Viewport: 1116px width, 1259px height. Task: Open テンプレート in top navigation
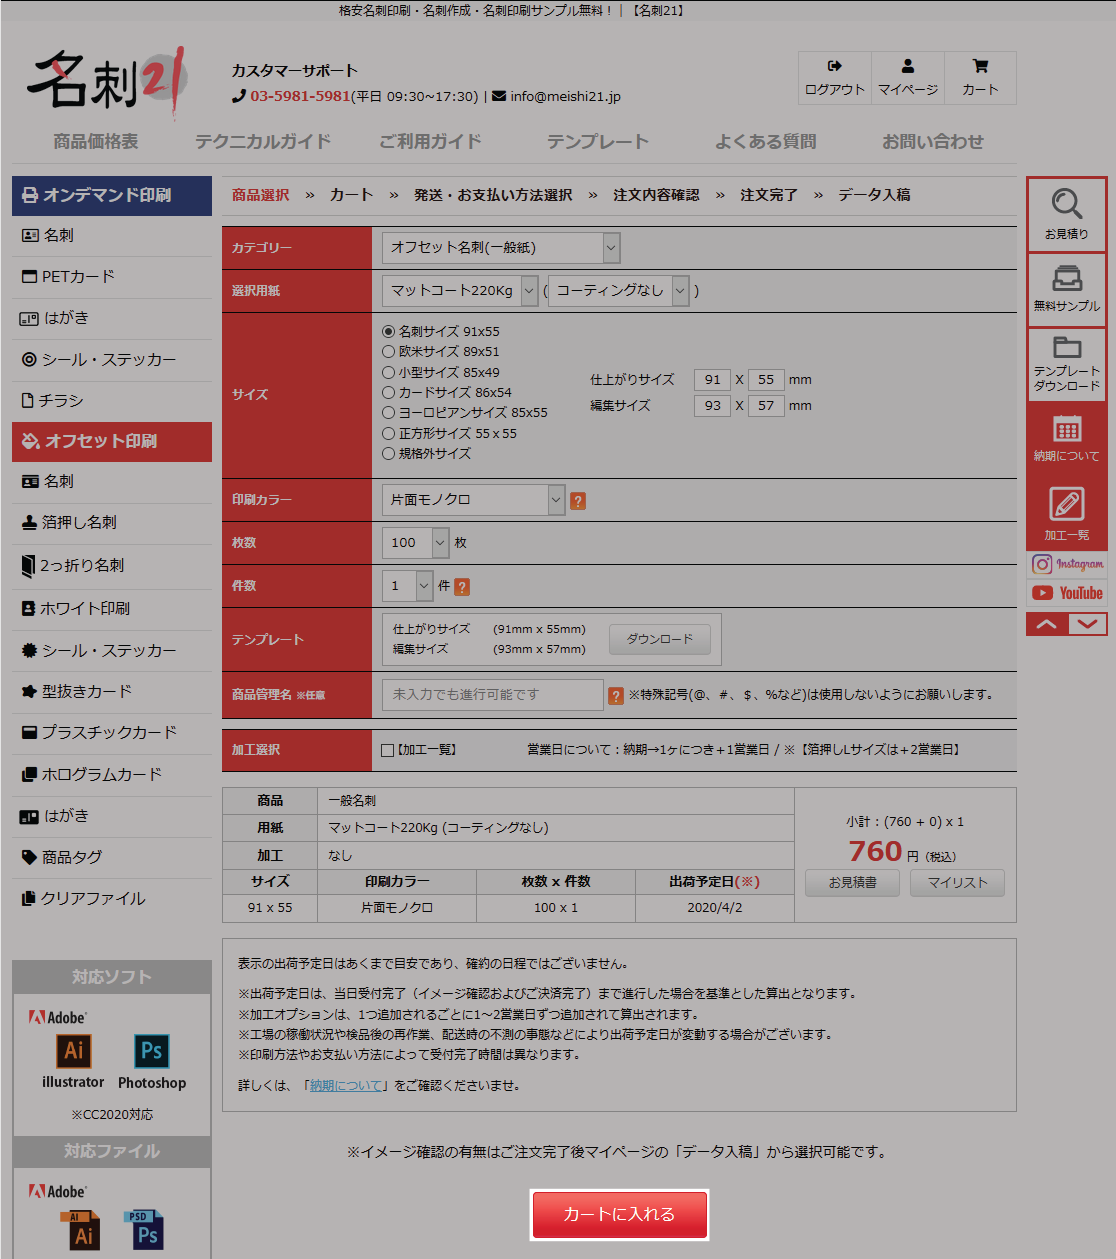point(598,142)
